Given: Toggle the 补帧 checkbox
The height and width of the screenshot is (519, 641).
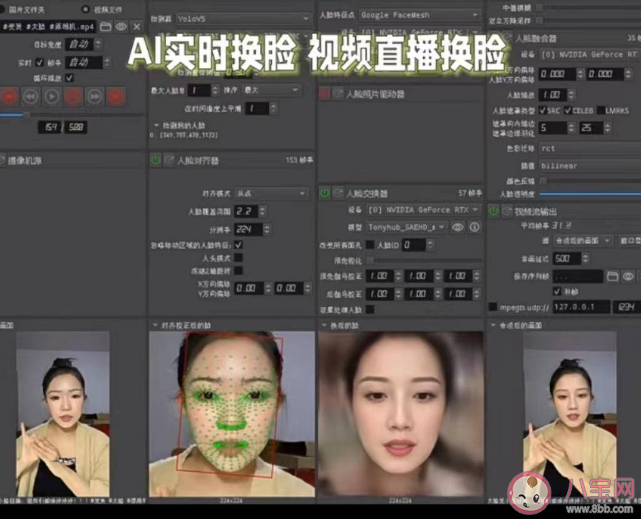Looking at the screenshot, I should 557,291.
